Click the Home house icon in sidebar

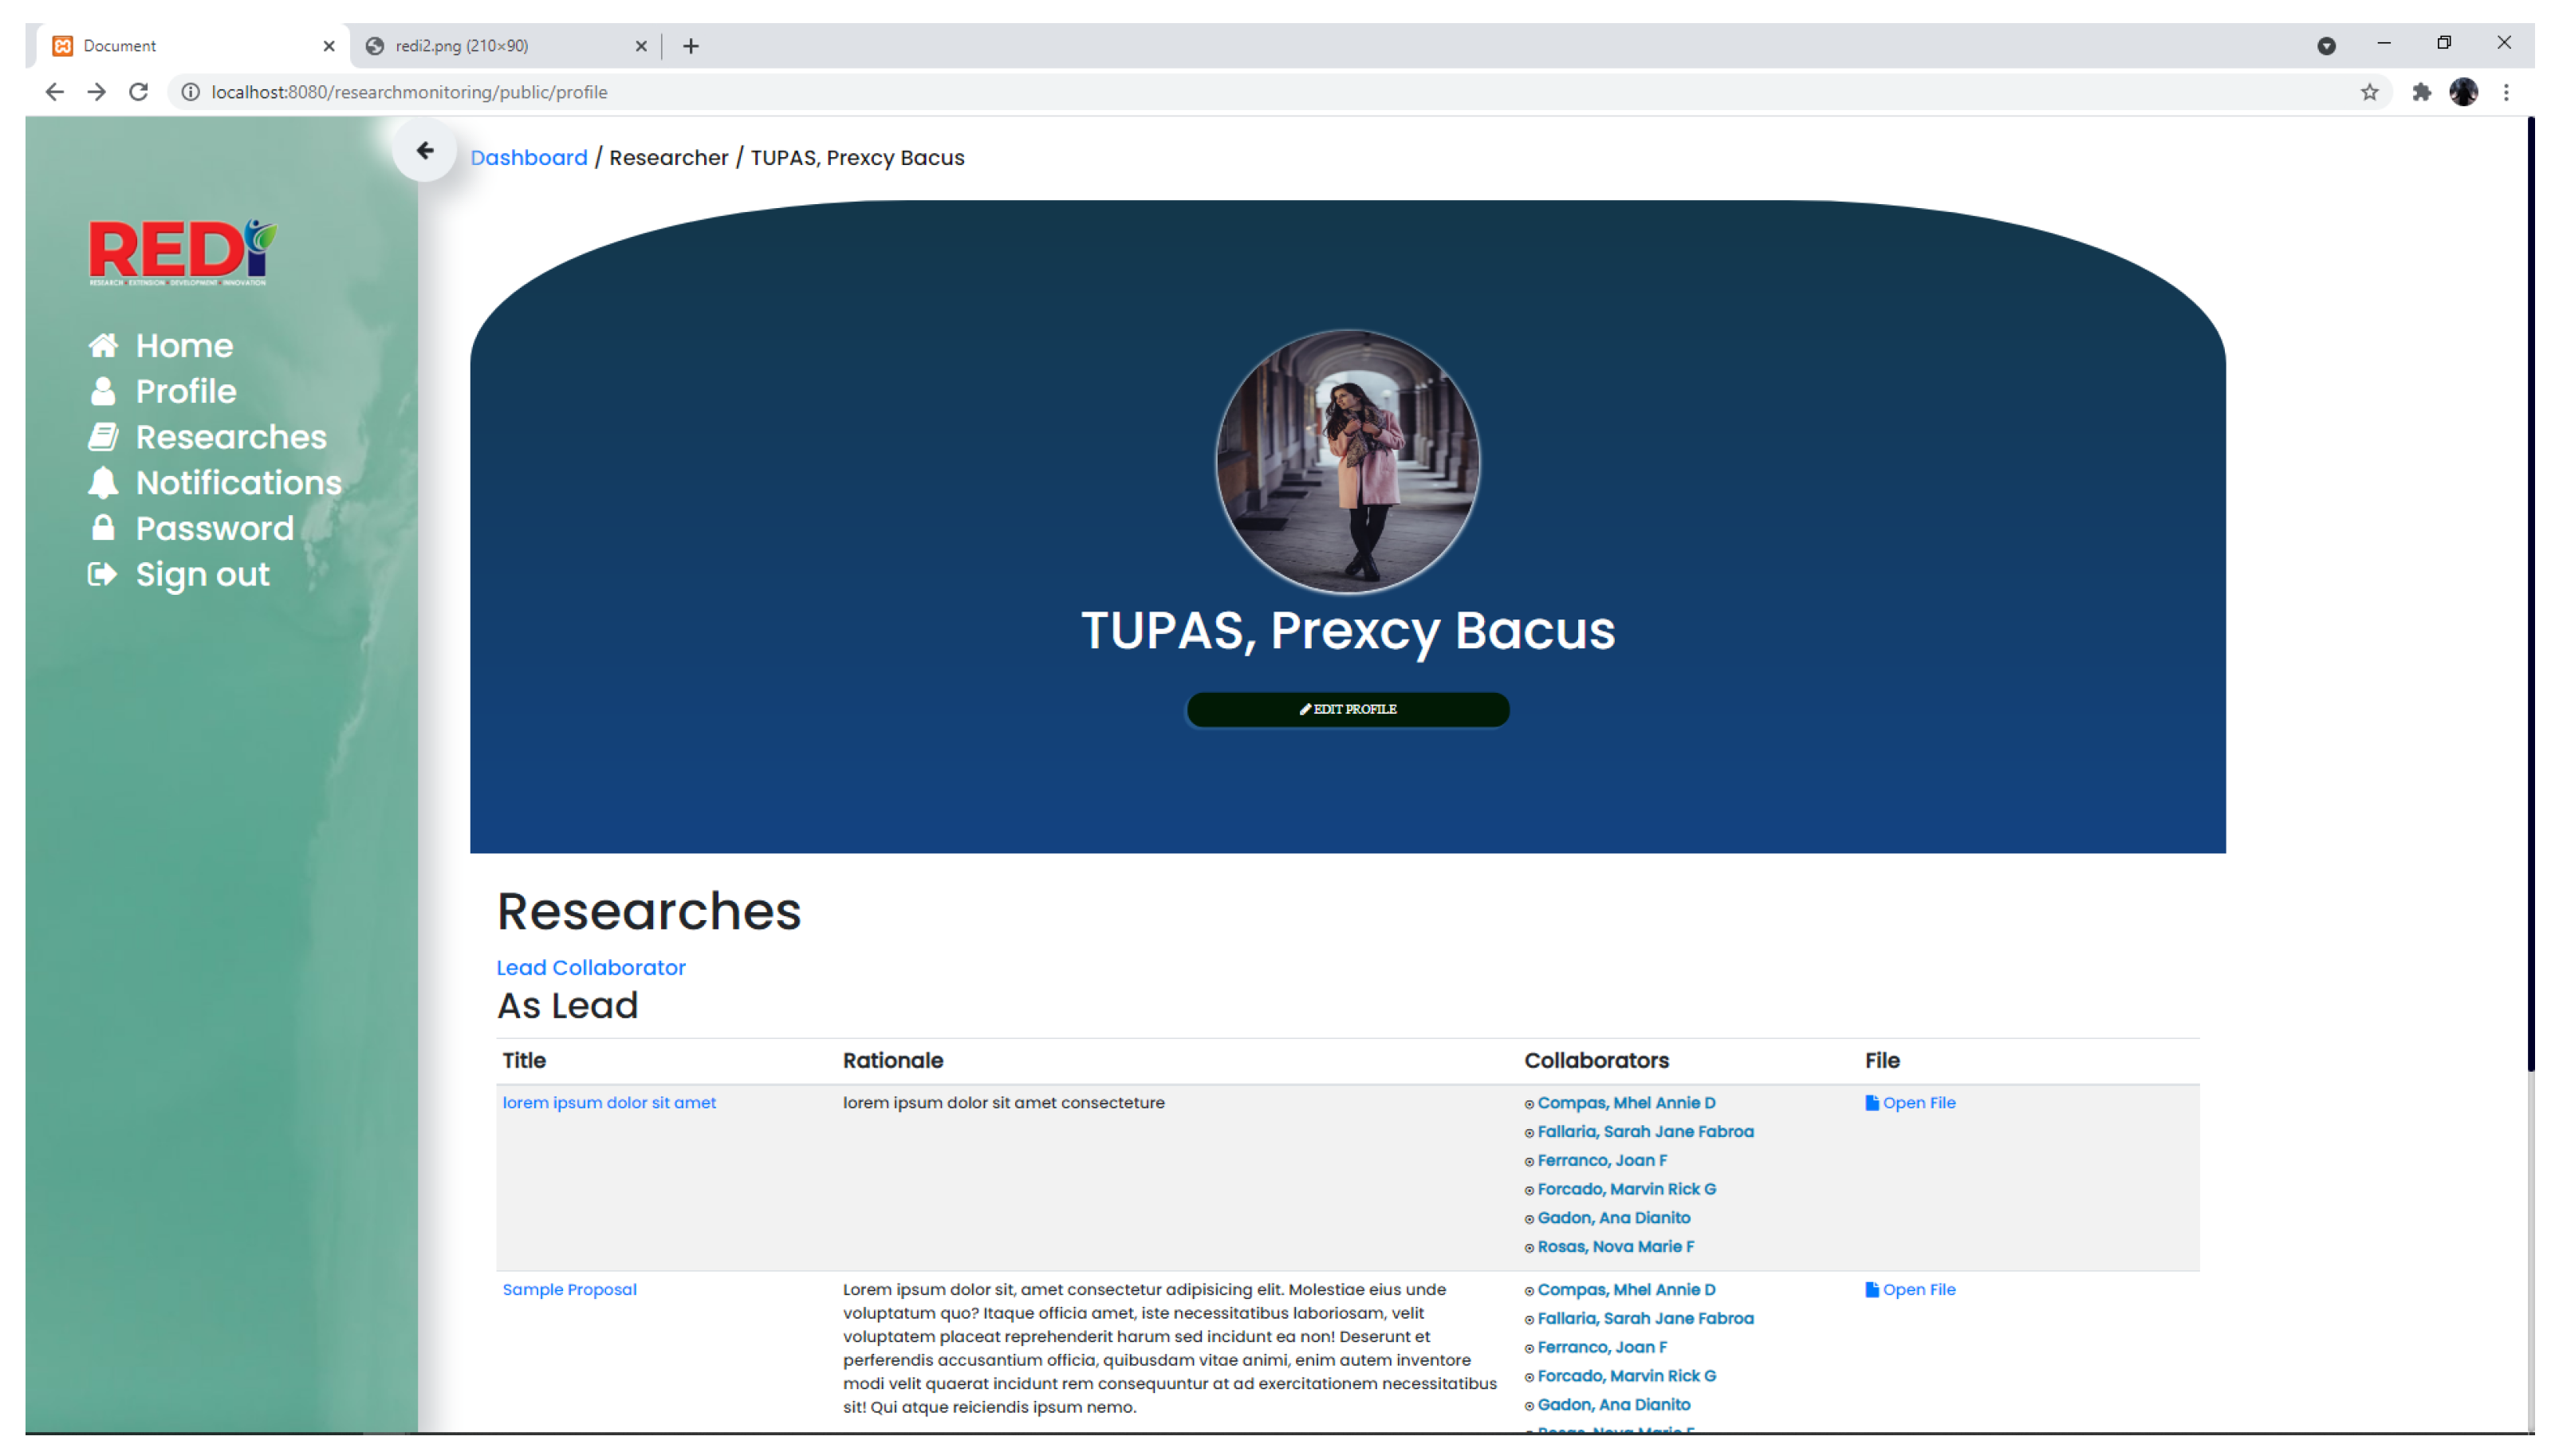103,345
